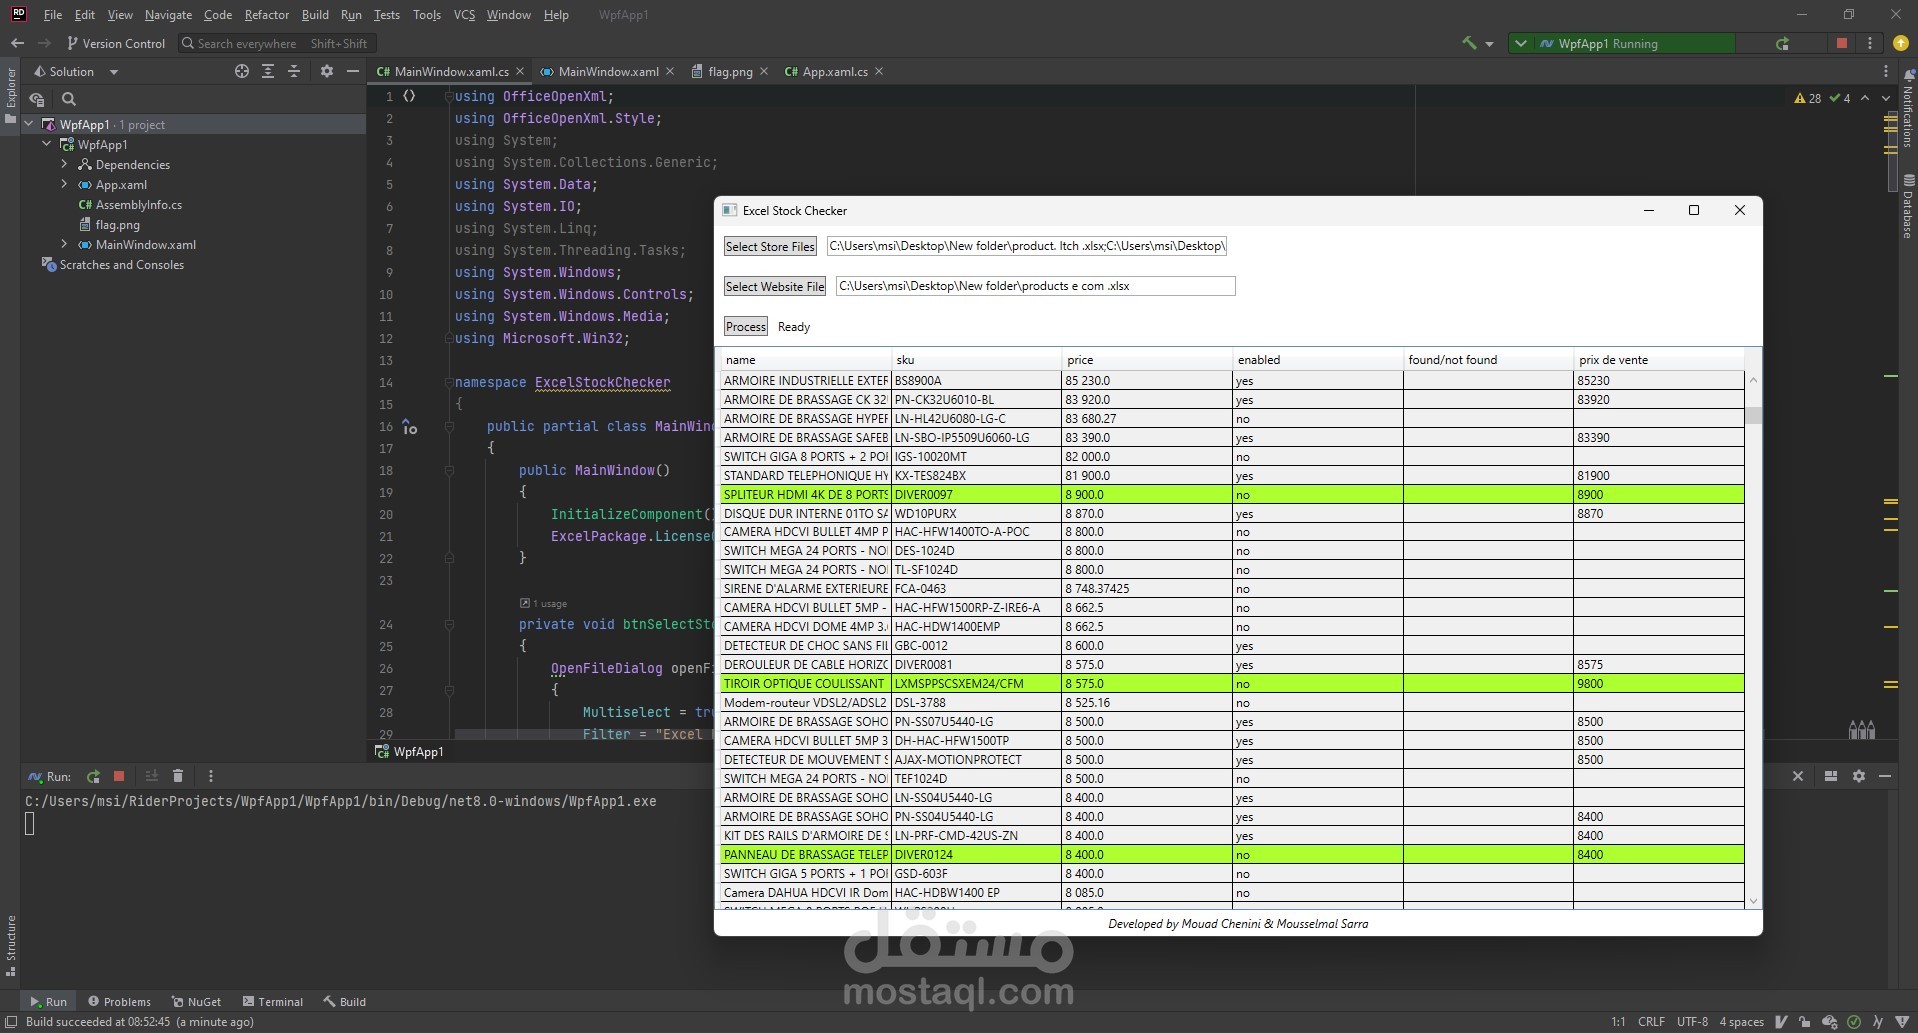Image resolution: width=1918 pixels, height=1033 pixels.
Task: Open Solution panel settings gear
Action: [x=327, y=71]
